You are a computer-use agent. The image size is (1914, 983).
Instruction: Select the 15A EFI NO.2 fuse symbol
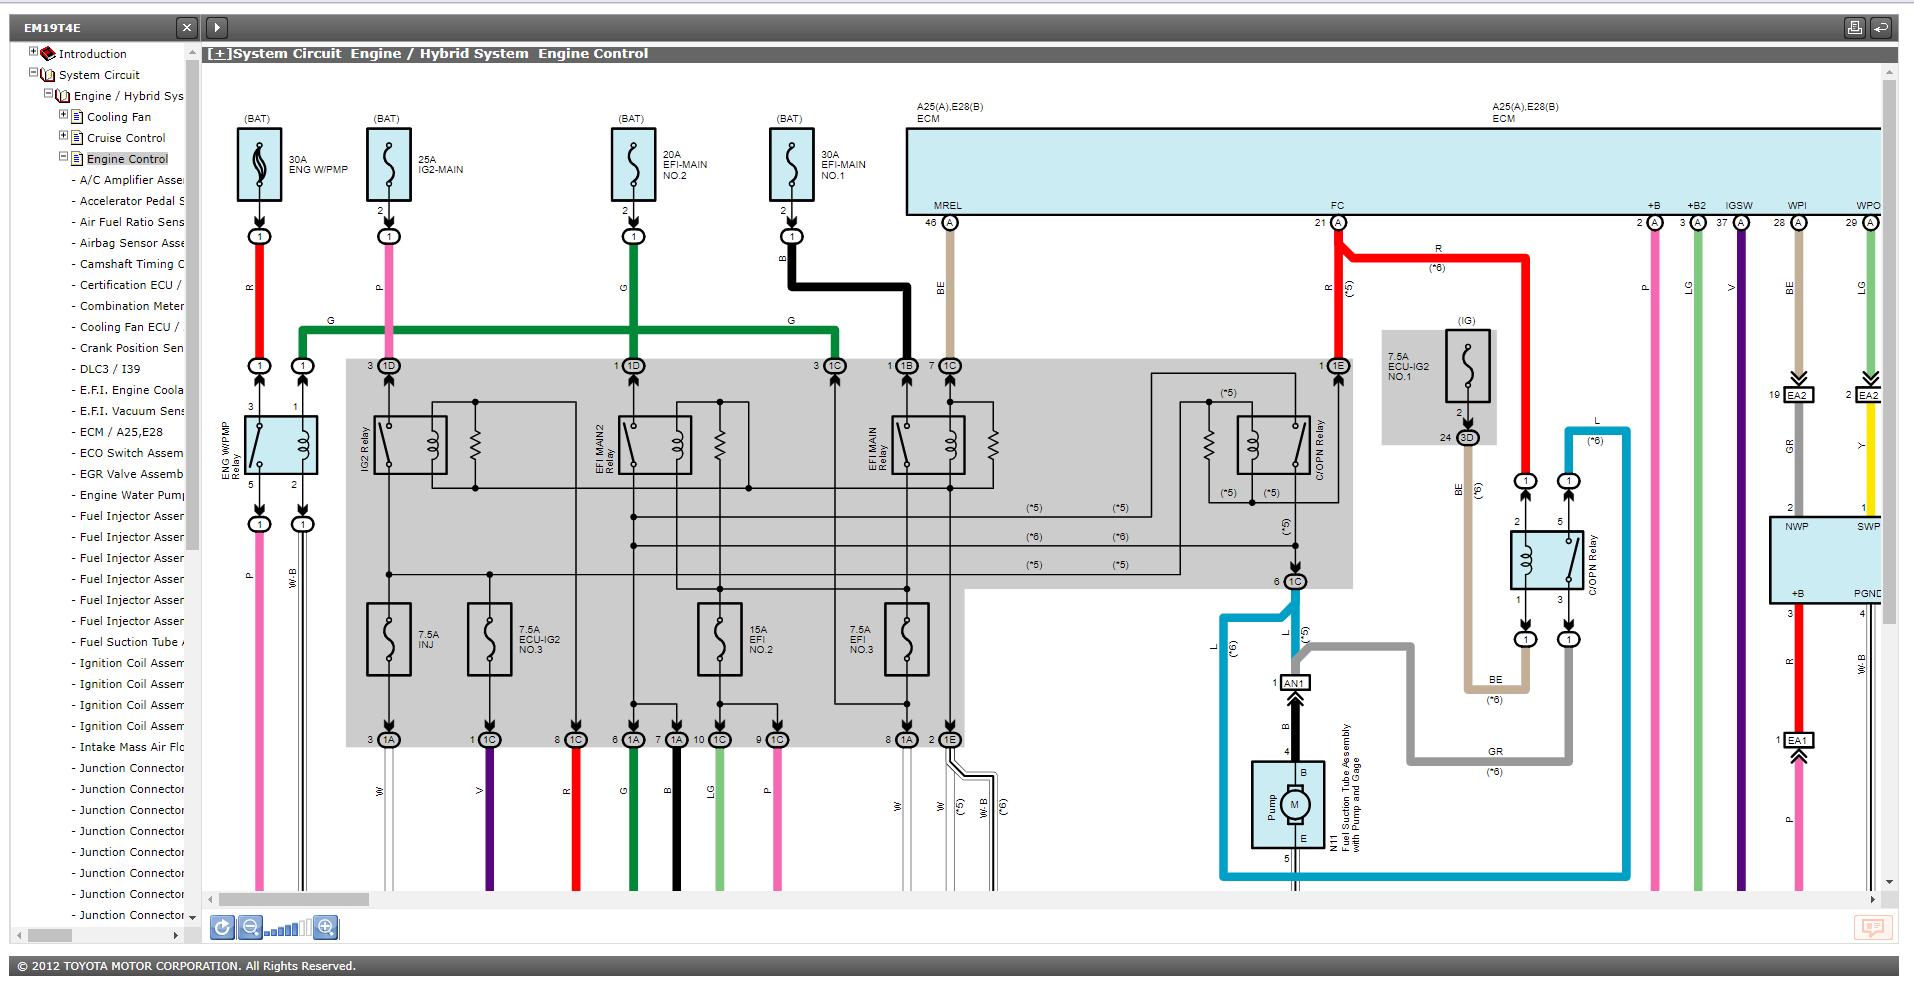720,639
